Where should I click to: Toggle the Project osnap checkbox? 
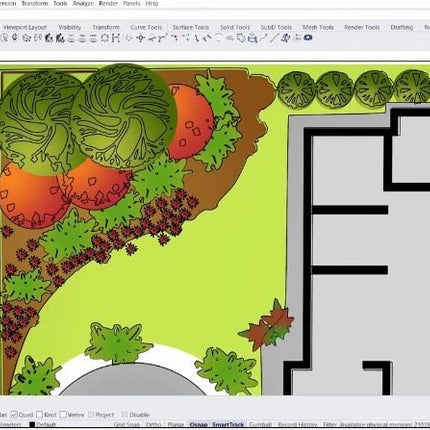[91, 415]
